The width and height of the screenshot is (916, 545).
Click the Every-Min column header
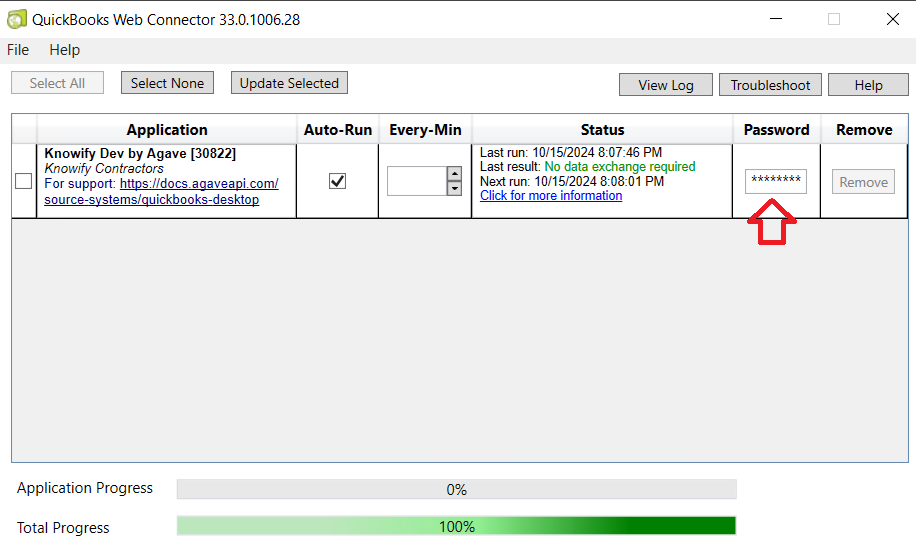(x=425, y=130)
